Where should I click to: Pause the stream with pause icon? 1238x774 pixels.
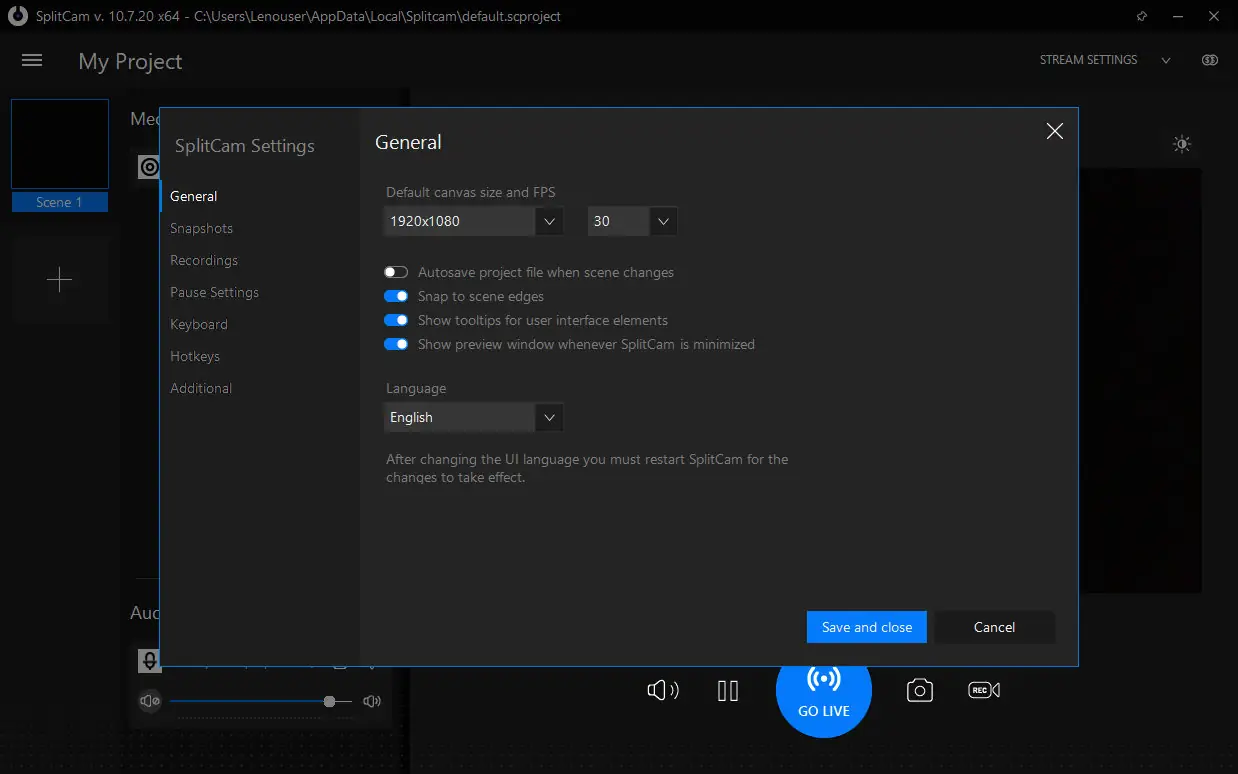coord(728,690)
